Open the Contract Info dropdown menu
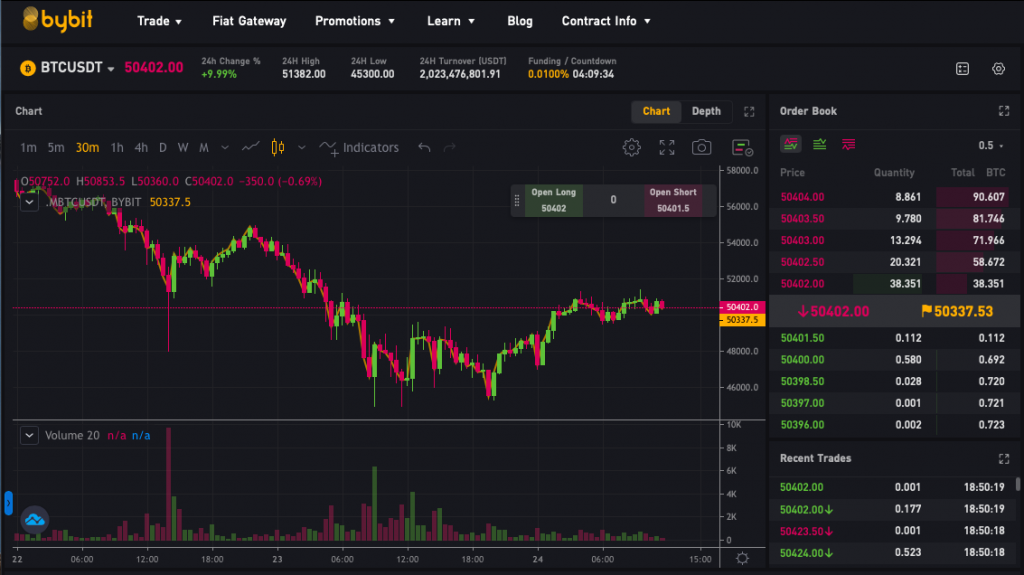 606,21
